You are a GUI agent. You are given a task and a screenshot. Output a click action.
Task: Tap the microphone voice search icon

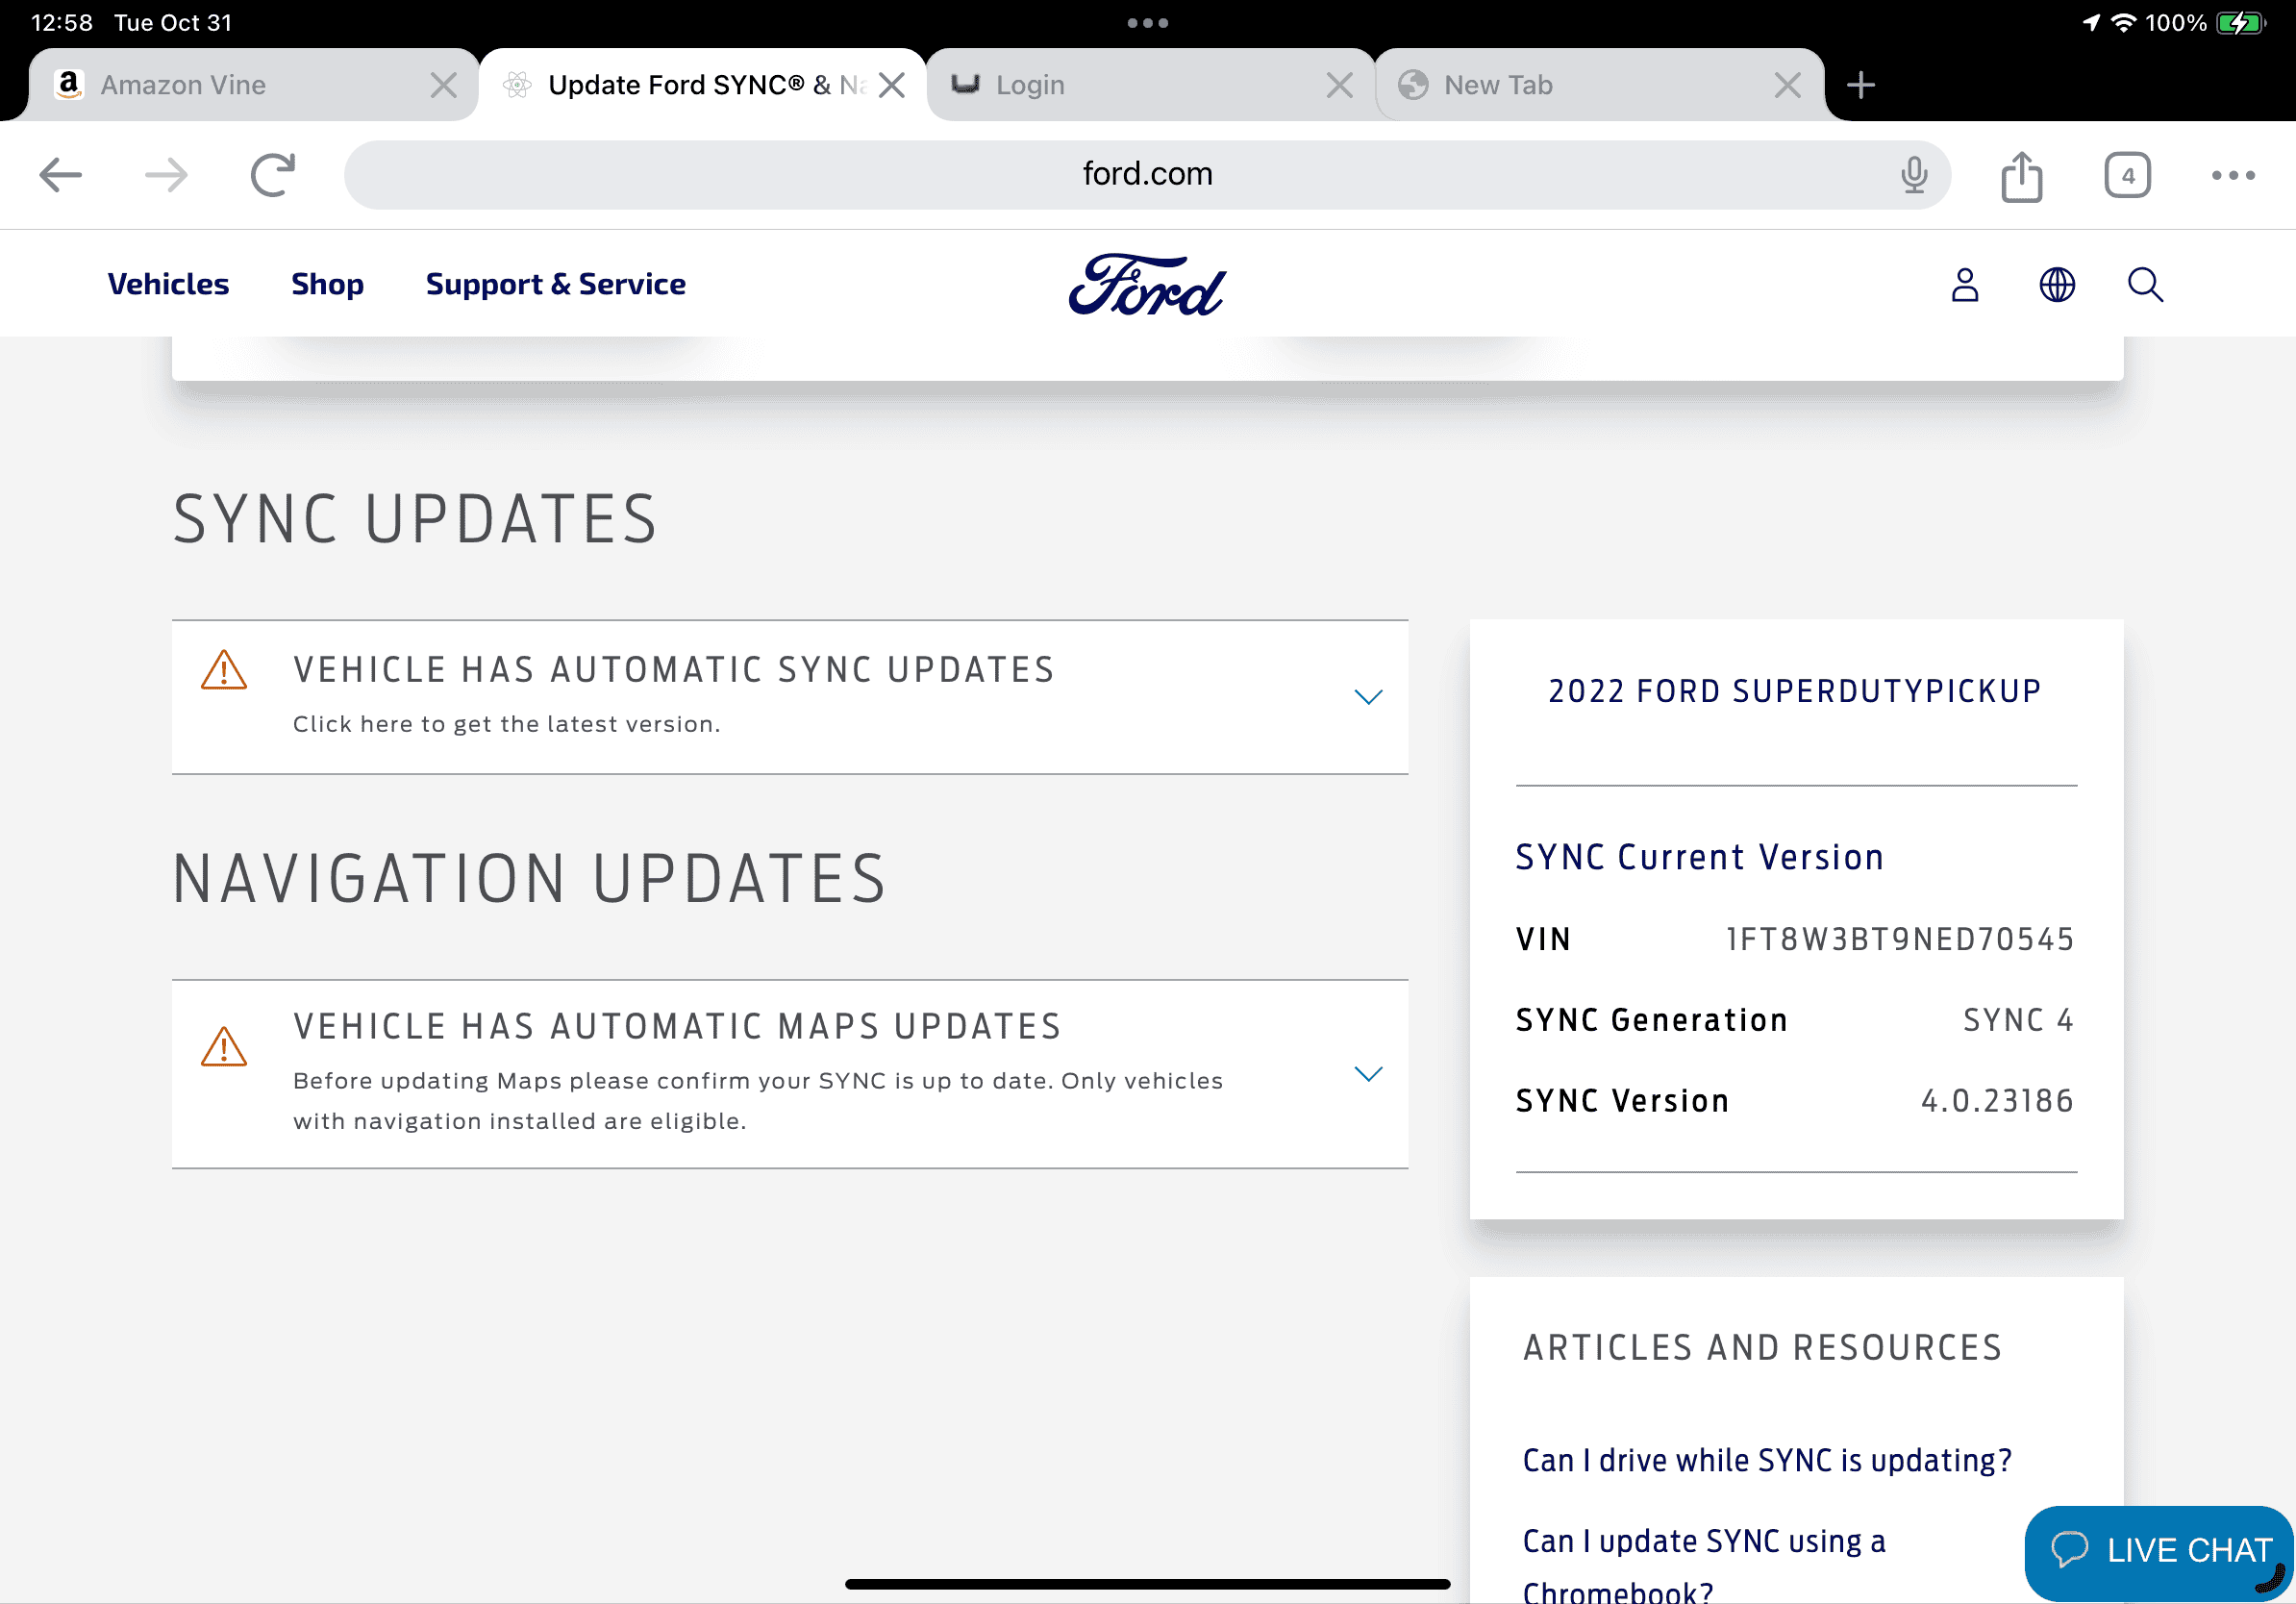[1913, 175]
